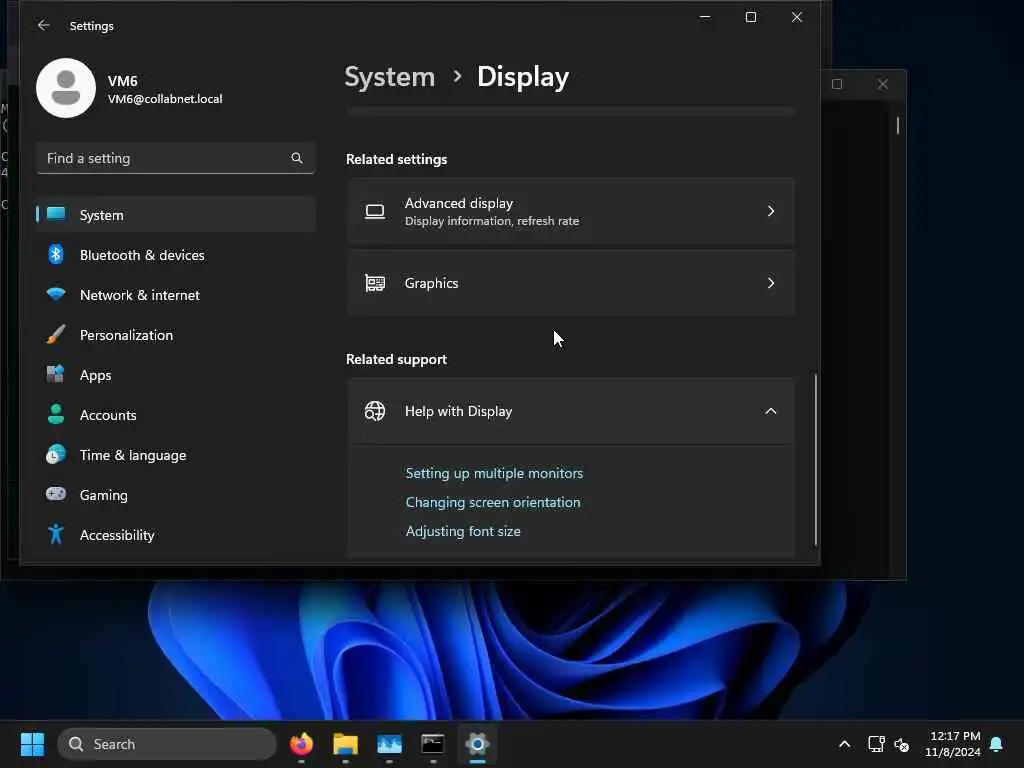Go back using the Settings back arrow
Image resolution: width=1024 pixels, height=768 pixels.
click(43, 25)
